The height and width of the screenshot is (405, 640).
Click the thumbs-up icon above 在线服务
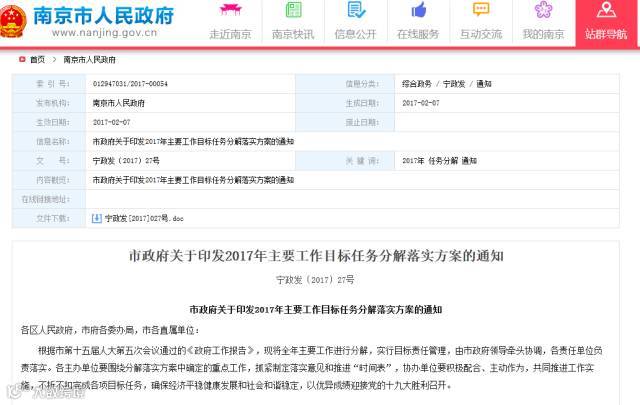[x=419, y=10]
